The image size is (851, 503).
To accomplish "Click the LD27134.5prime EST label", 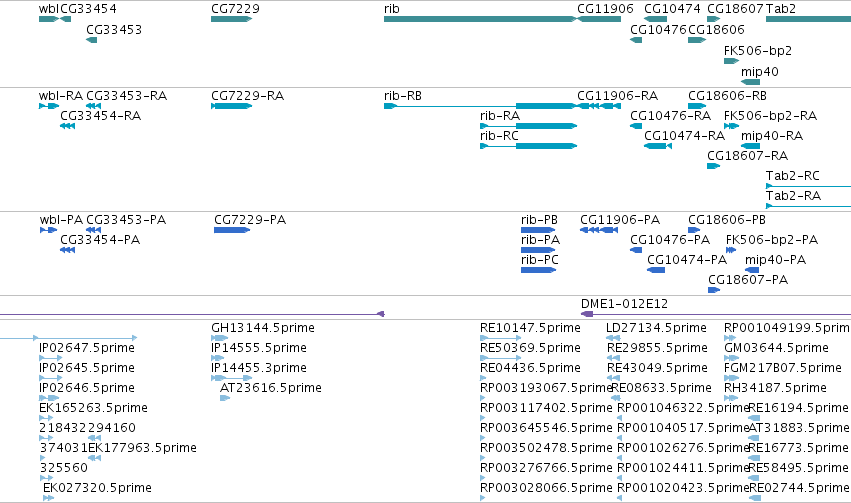I will point(656,328).
